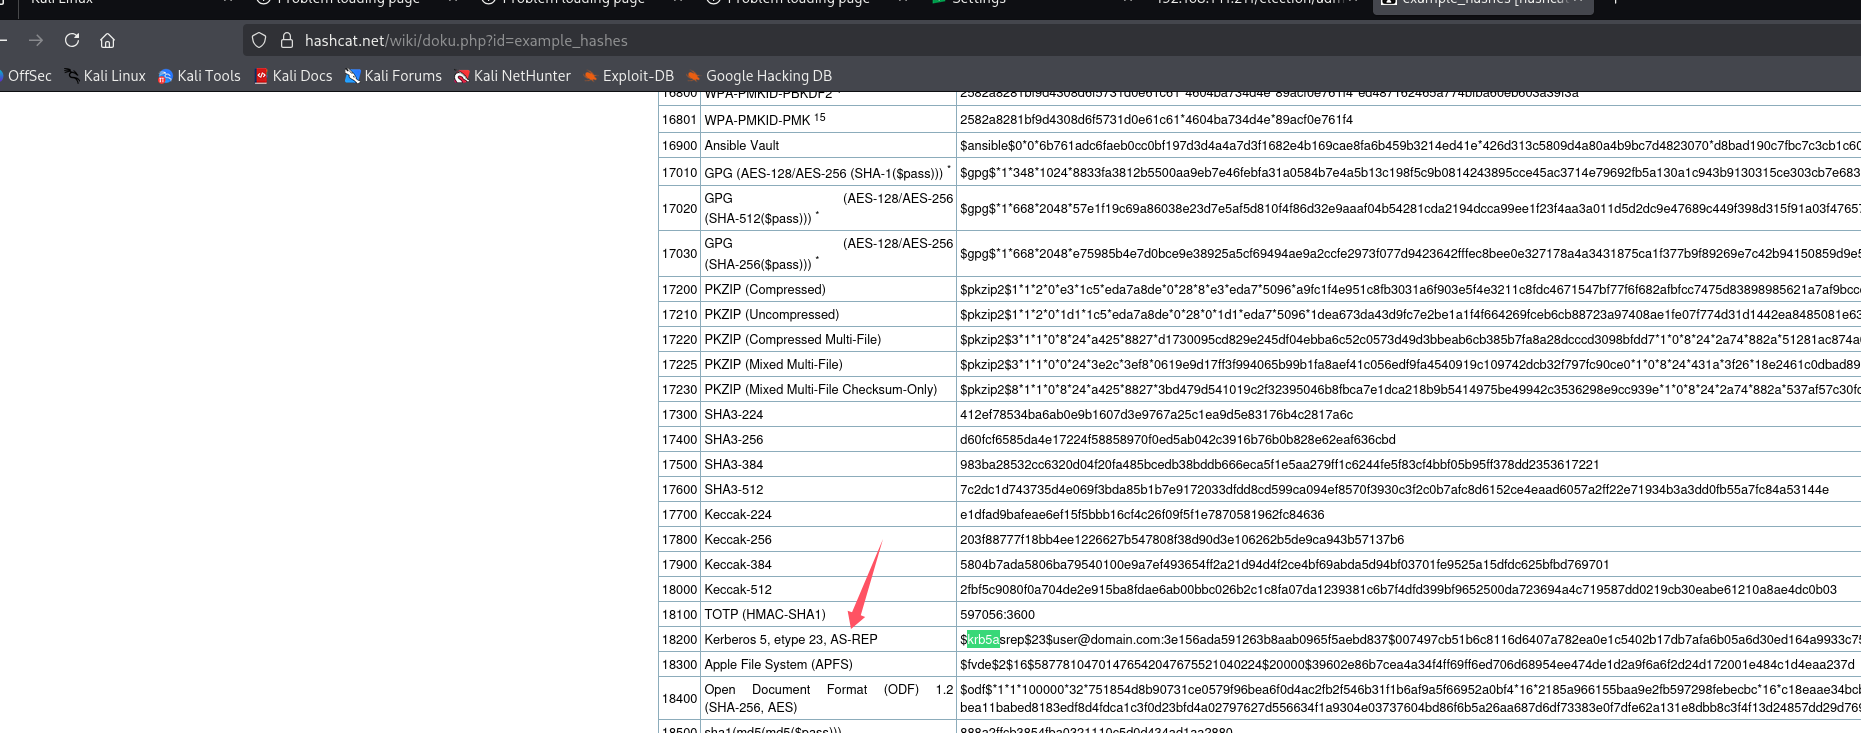Open the Google Hacking DB bookmark
The height and width of the screenshot is (733, 1861).
point(759,76)
